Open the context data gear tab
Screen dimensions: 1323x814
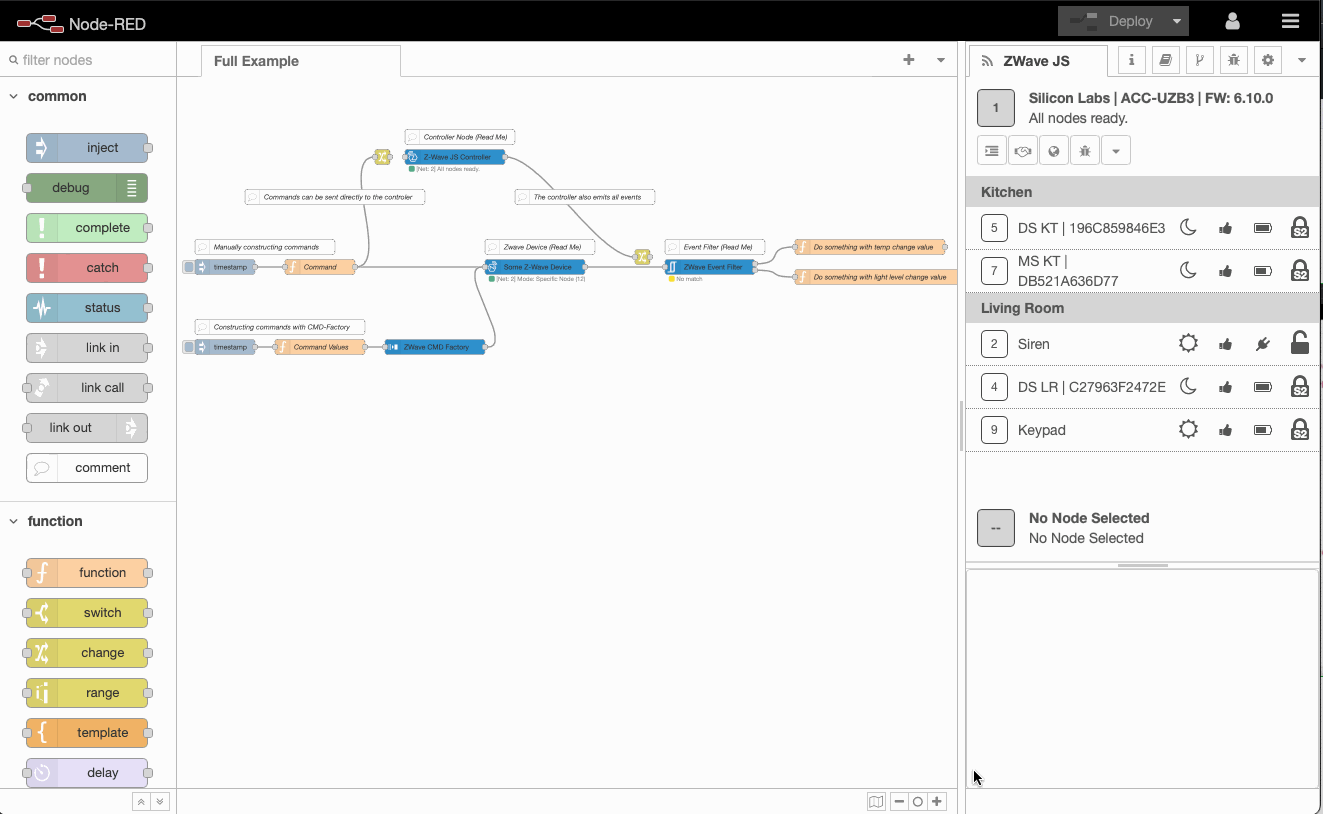[x=1268, y=60]
